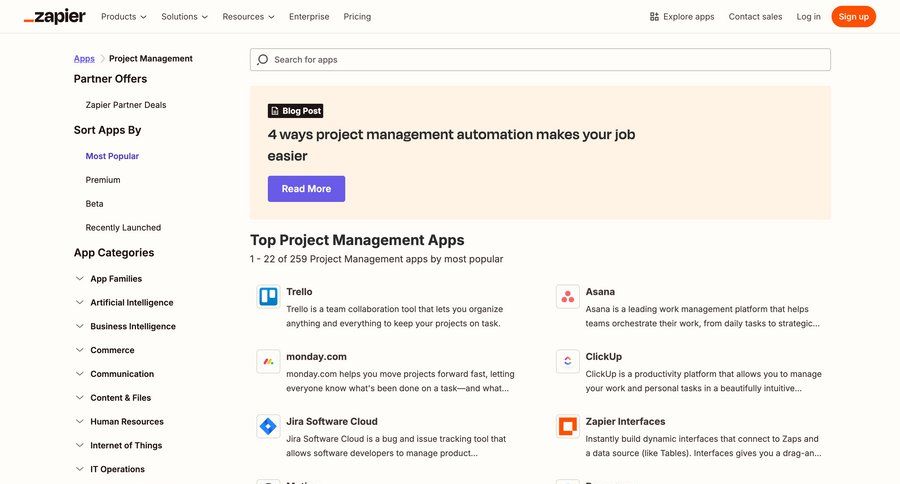
Task: Expand the Communication category chevron
Action: point(79,374)
